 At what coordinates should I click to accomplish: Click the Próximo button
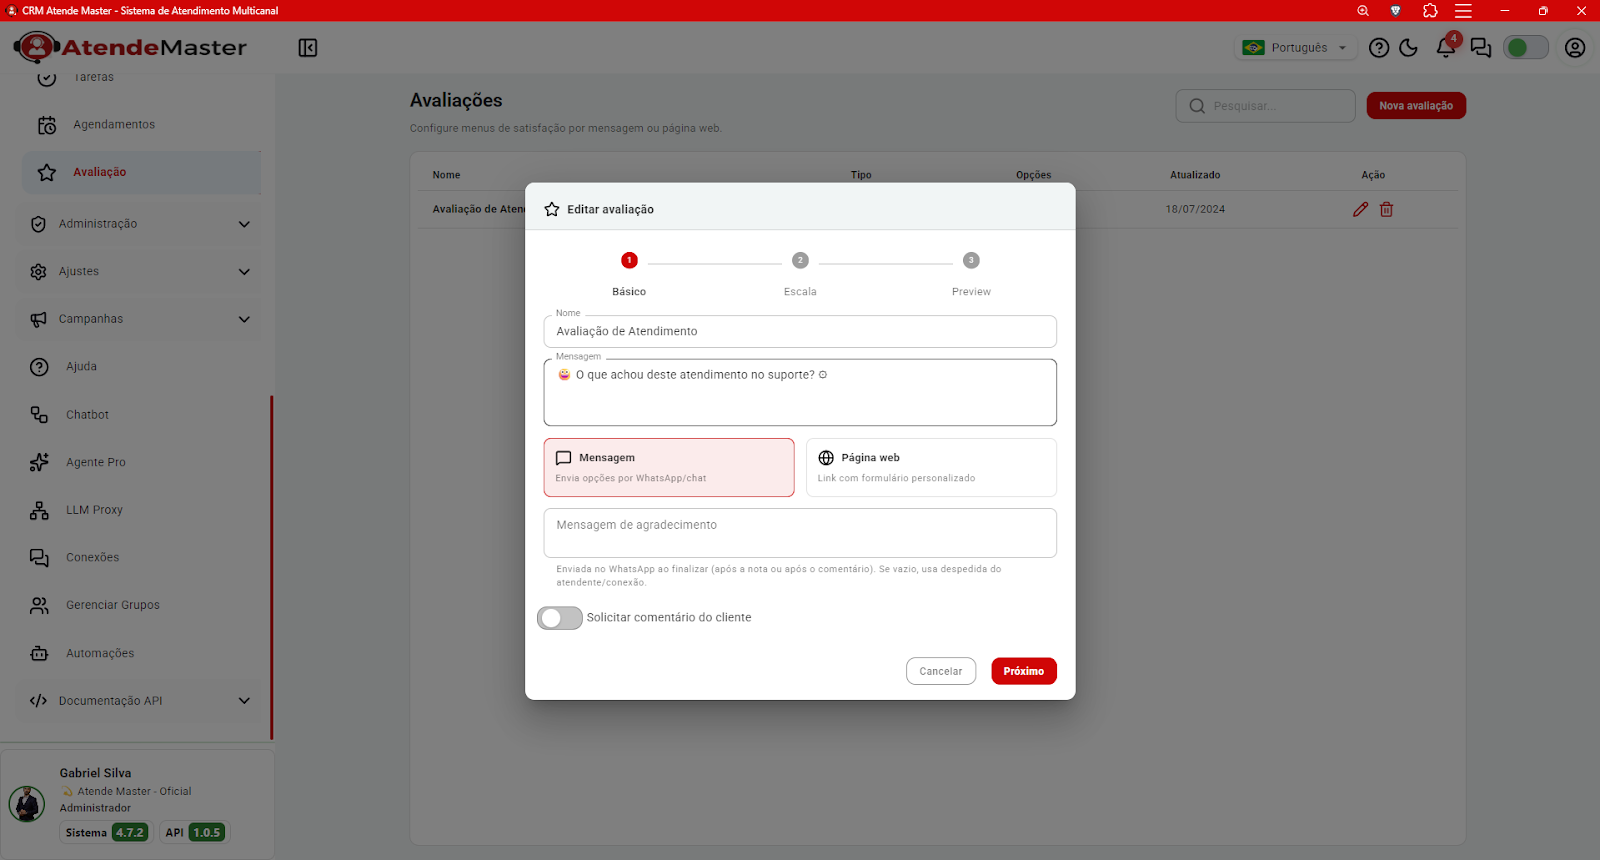coord(1024,671)
